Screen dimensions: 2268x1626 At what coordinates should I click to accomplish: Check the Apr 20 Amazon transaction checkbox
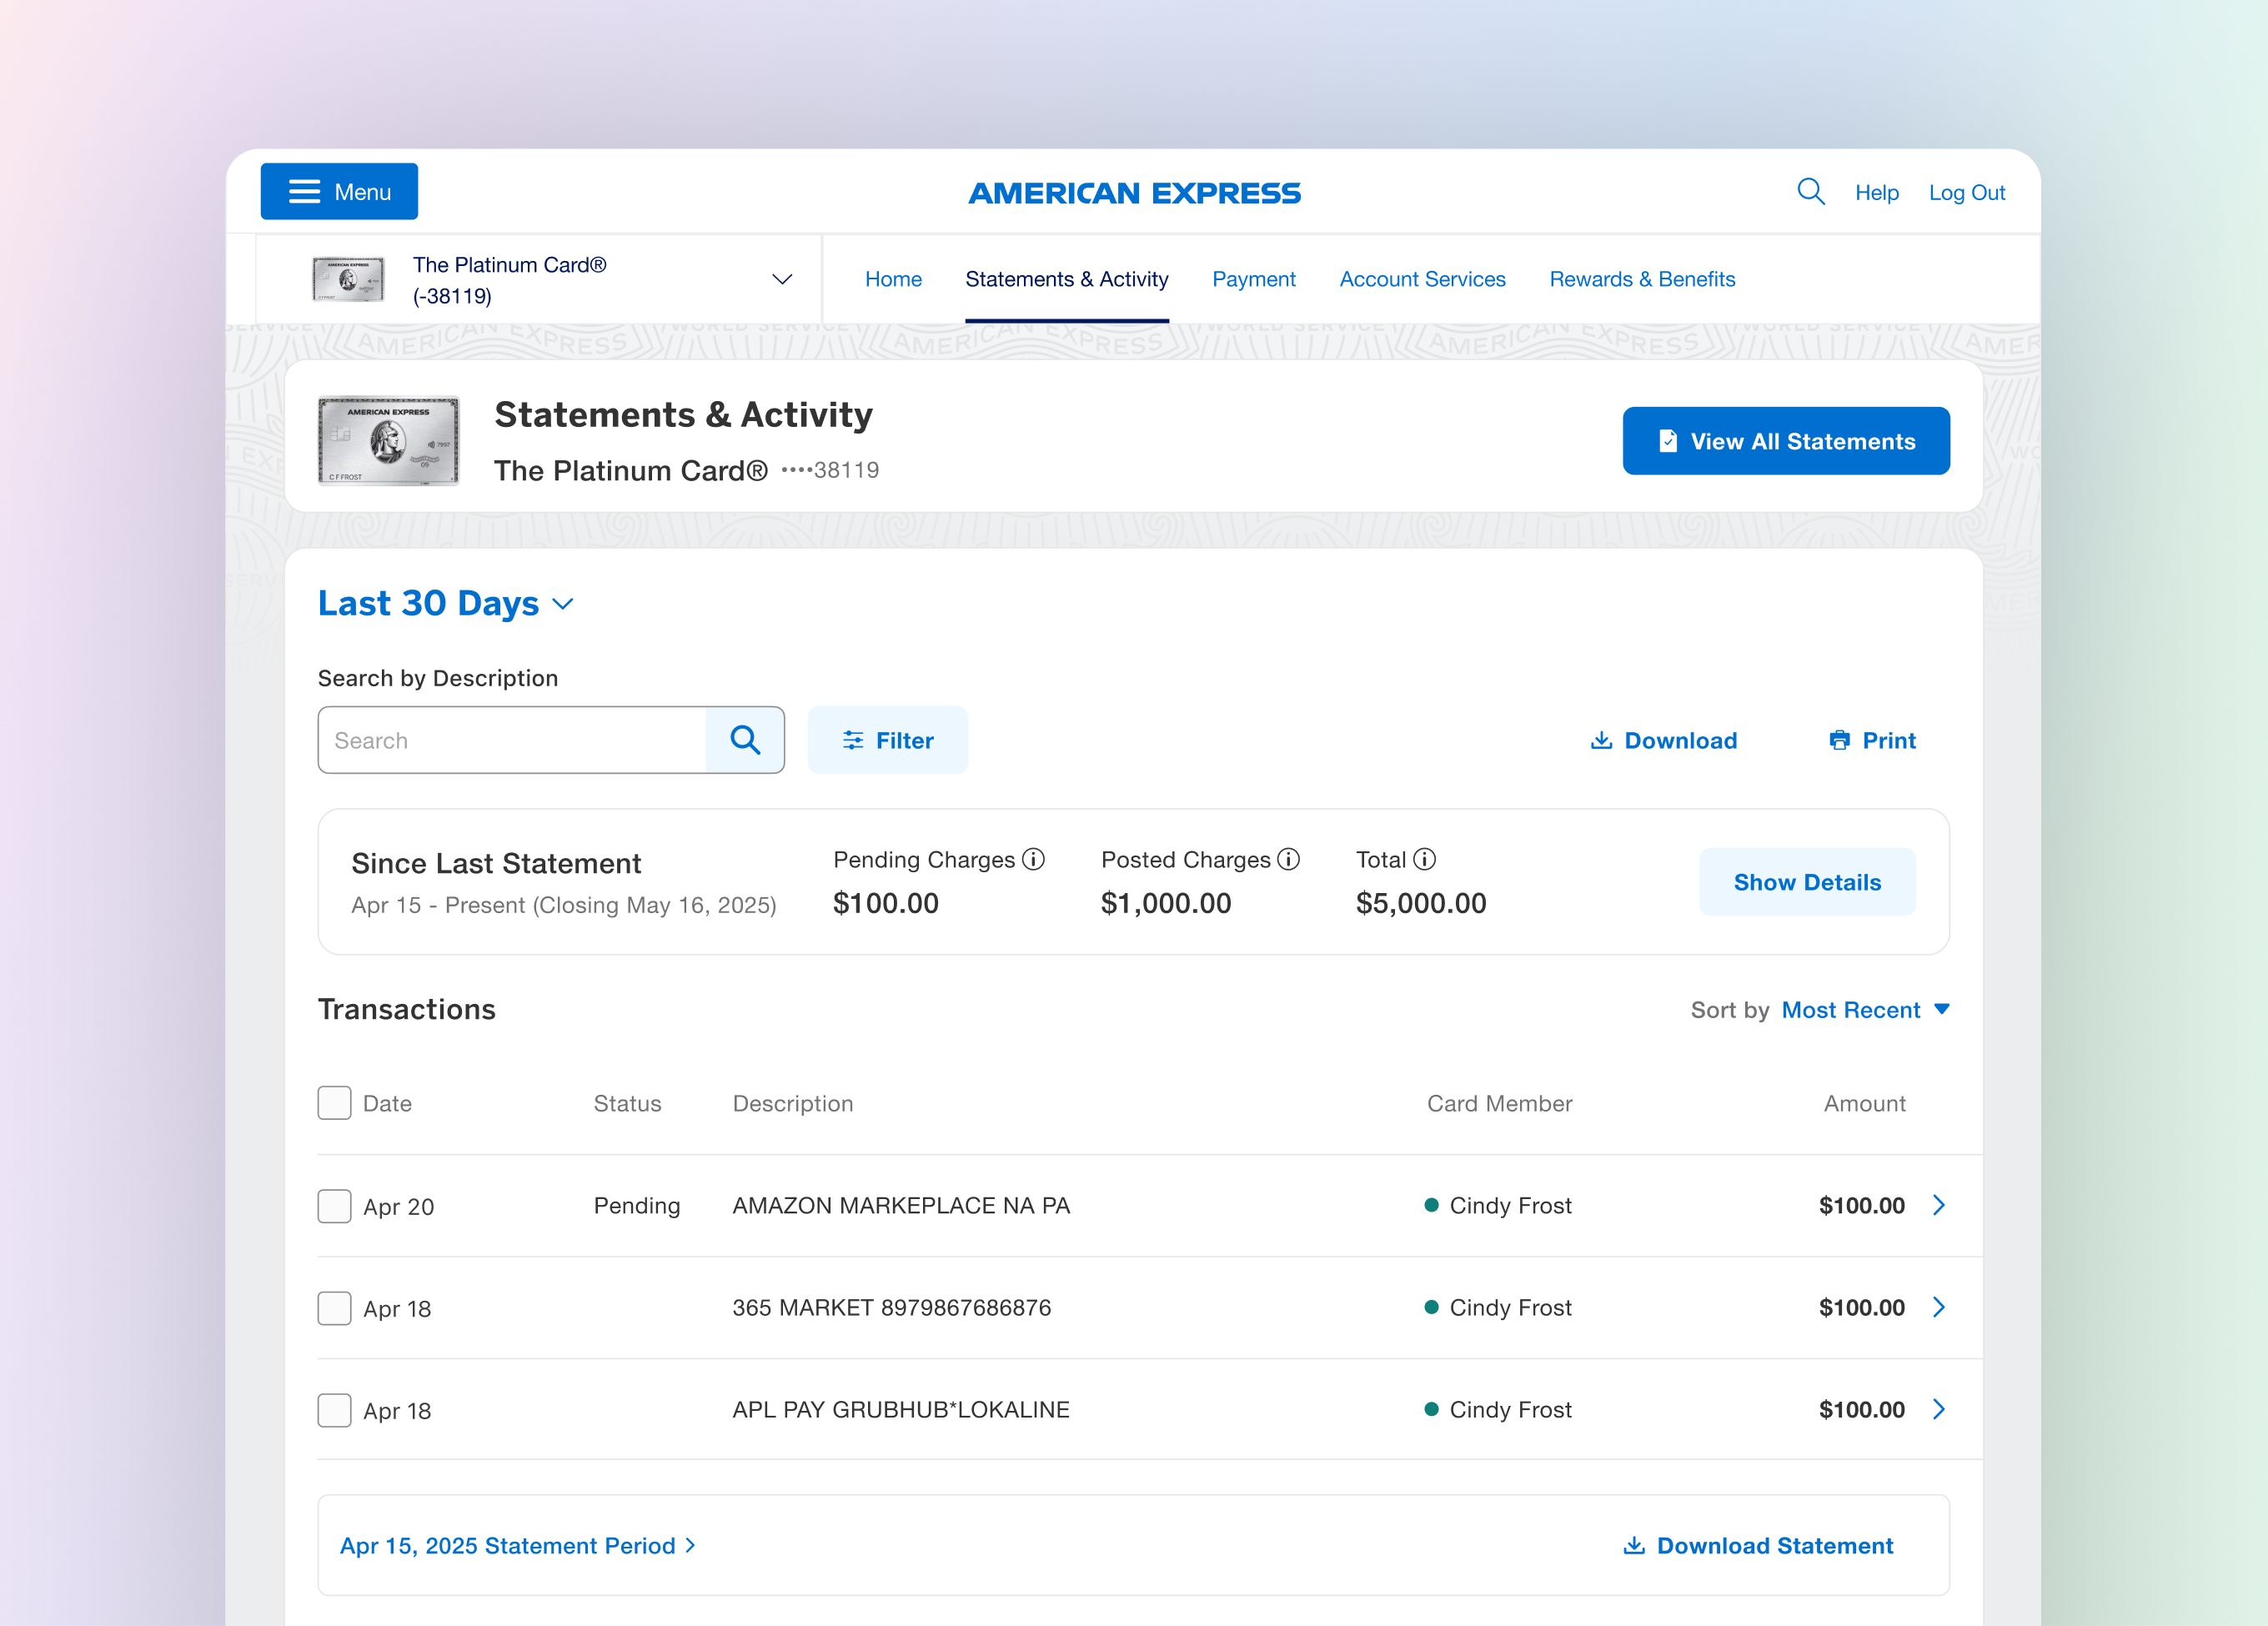tap(334, 1206)
